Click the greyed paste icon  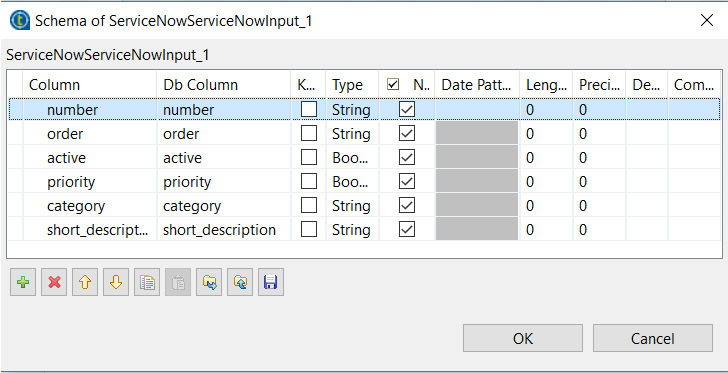178,282
